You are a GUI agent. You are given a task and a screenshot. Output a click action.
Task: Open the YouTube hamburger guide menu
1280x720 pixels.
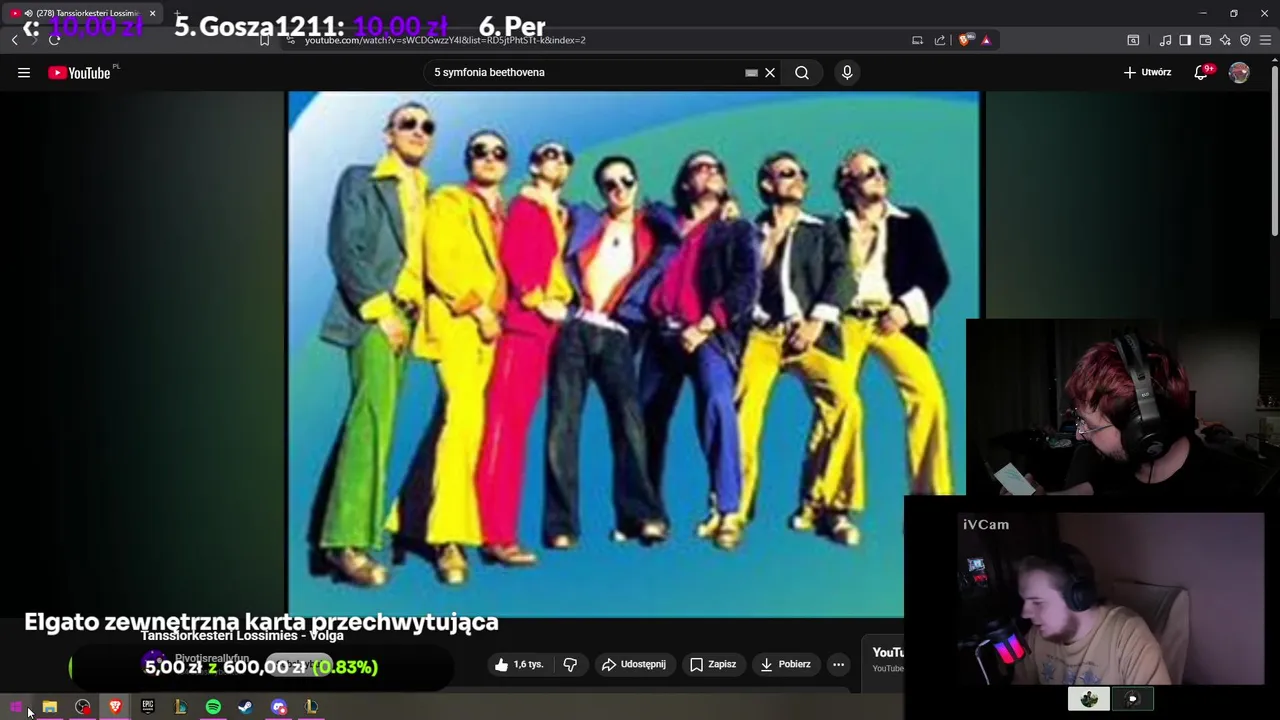click(x=24, y=72)
